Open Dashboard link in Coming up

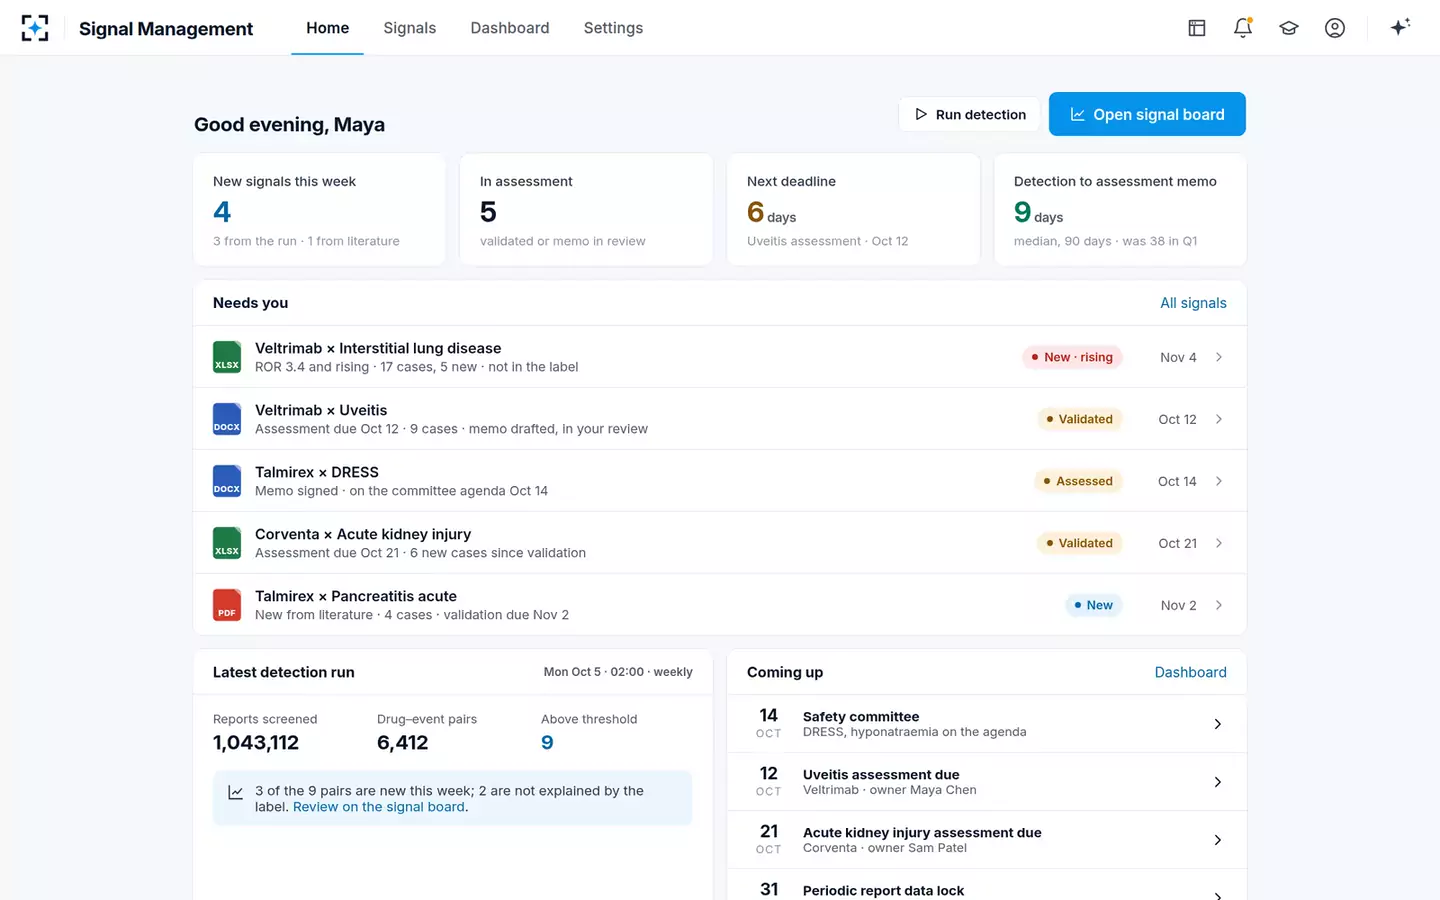(x=1190, y=672)
